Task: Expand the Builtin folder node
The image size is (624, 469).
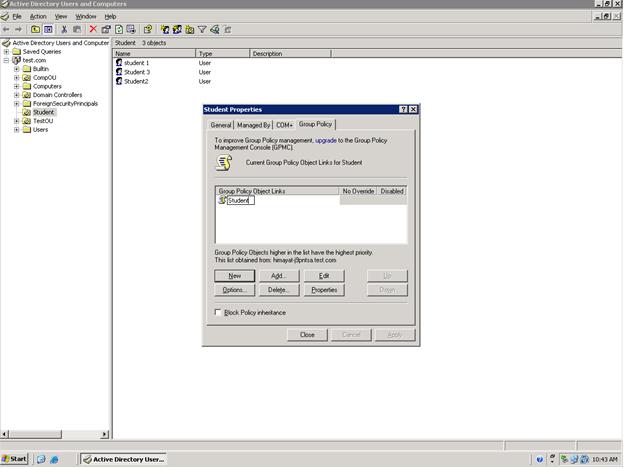Action: (x=17, y=69)
